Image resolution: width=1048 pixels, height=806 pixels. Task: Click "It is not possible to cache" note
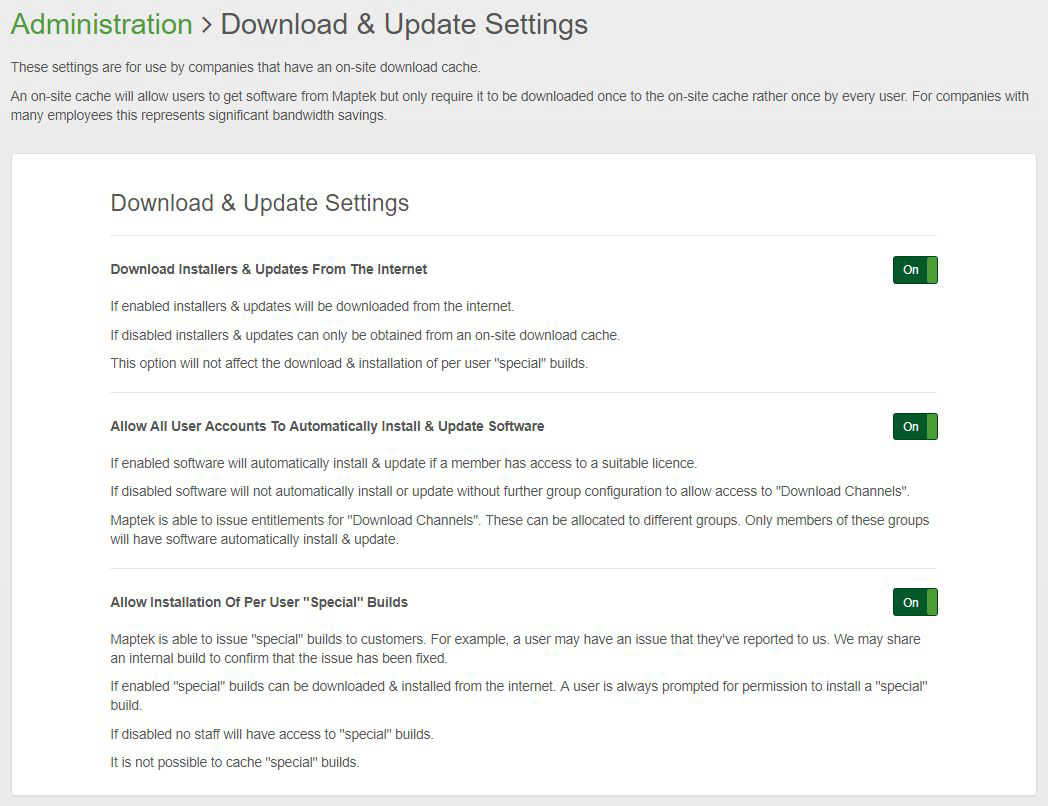(x=234, y=762)
